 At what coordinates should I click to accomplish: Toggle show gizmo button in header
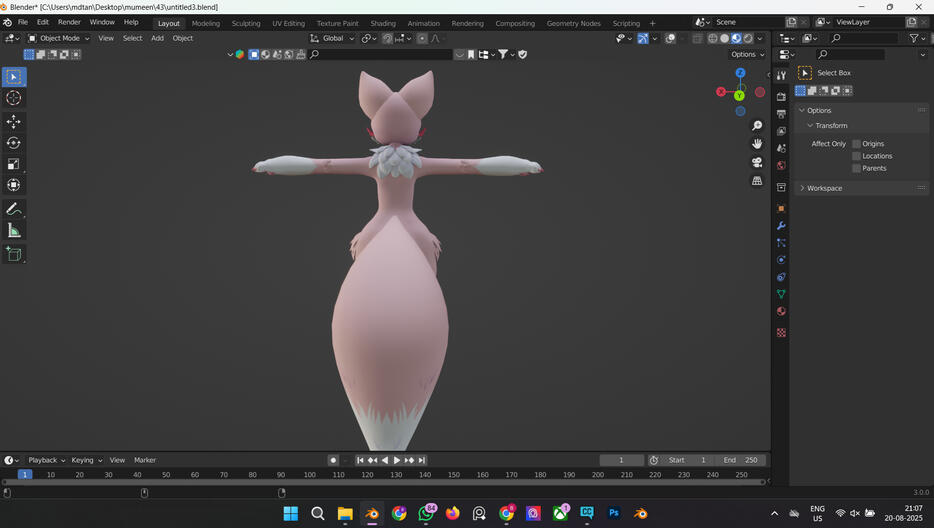coord(643,38)
